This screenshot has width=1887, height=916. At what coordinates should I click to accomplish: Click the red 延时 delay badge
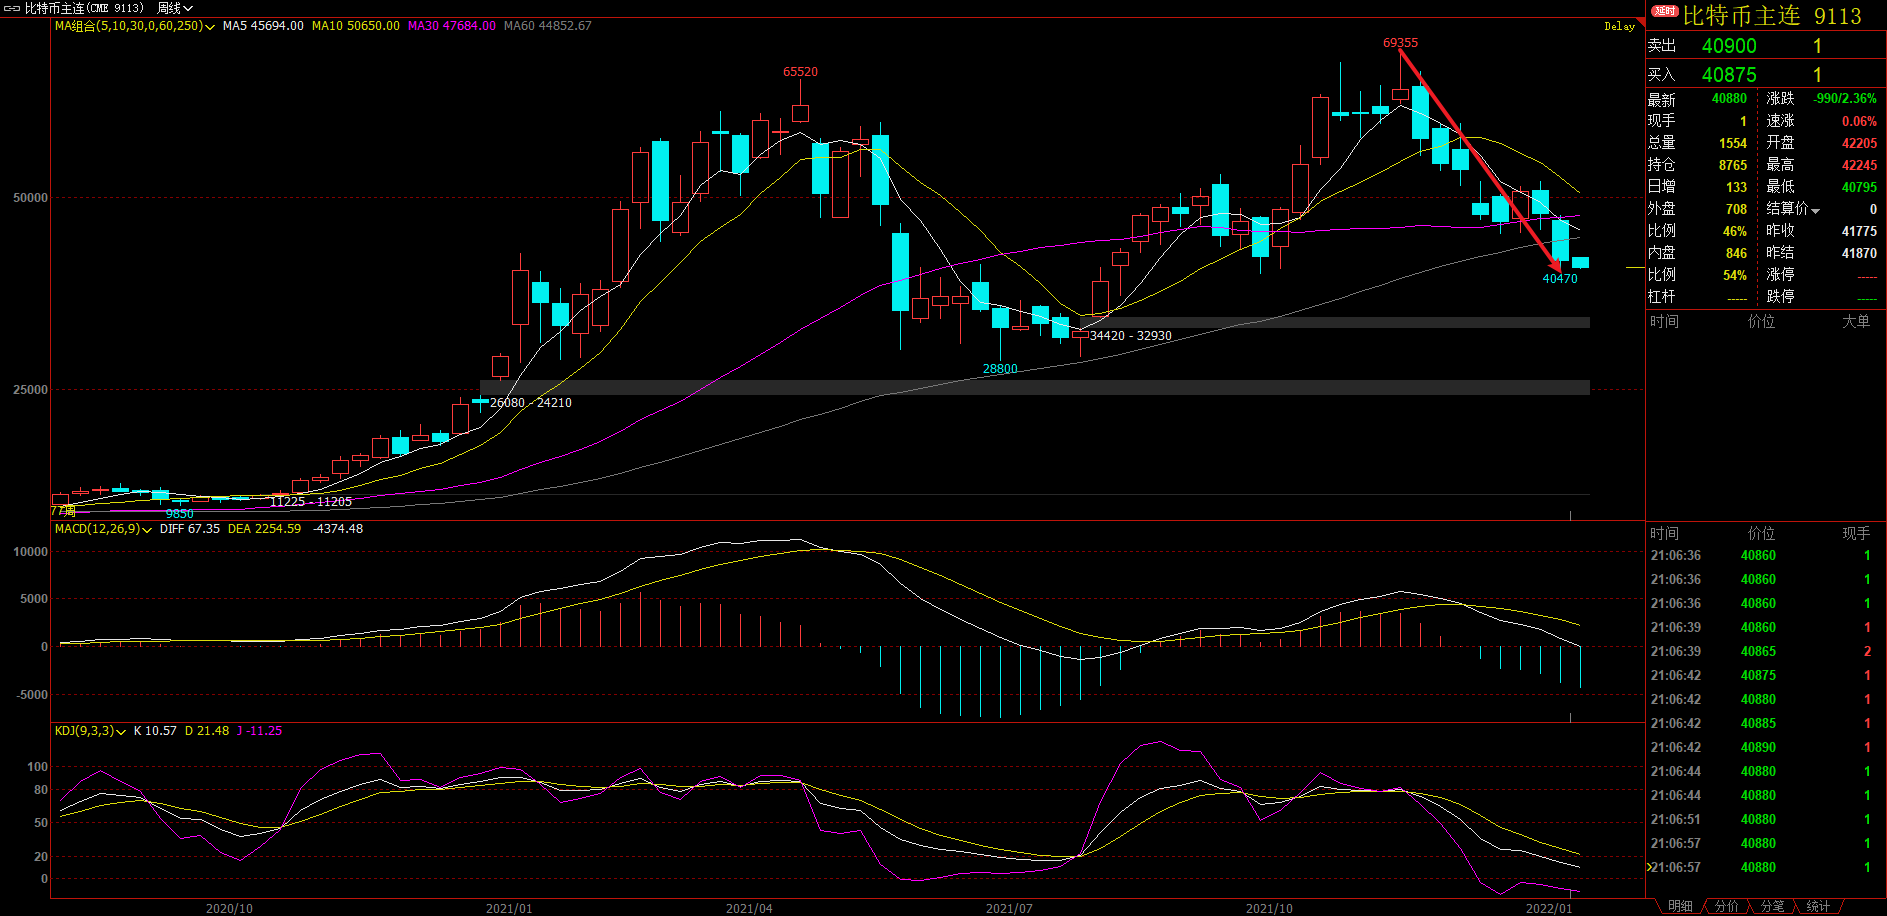1665,11
